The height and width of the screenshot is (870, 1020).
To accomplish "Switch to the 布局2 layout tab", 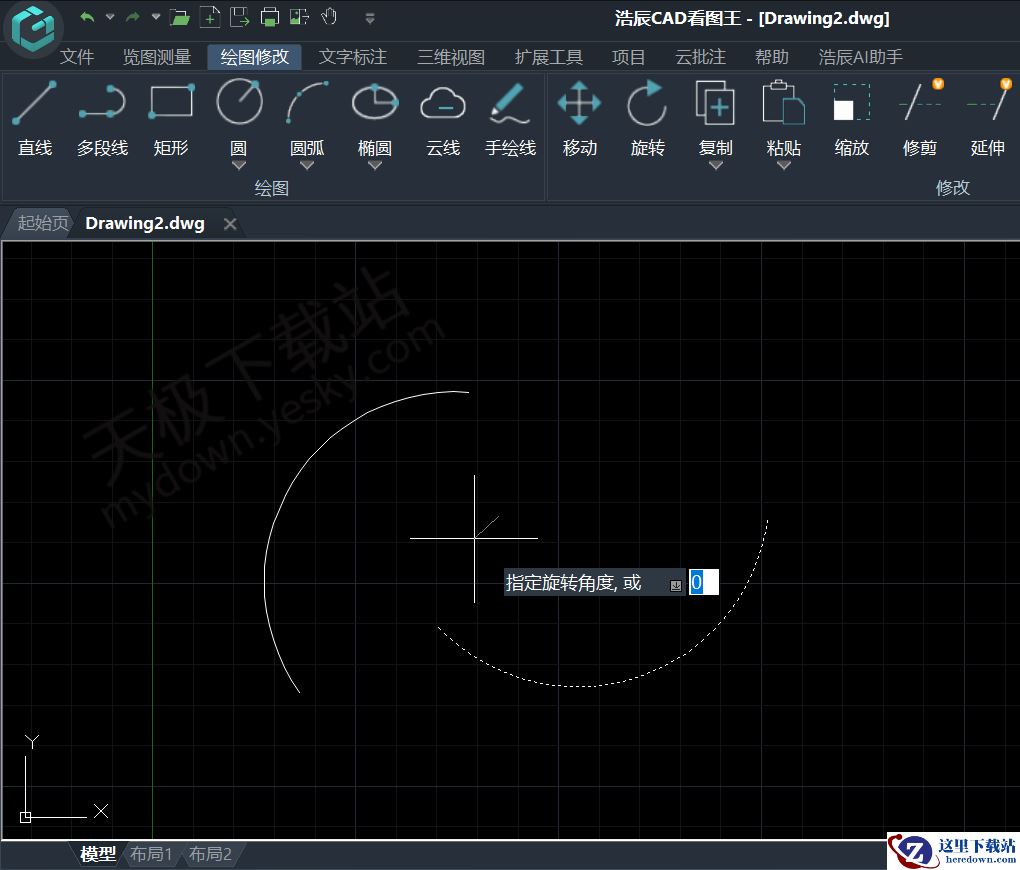I will click(x=209, y=854).
